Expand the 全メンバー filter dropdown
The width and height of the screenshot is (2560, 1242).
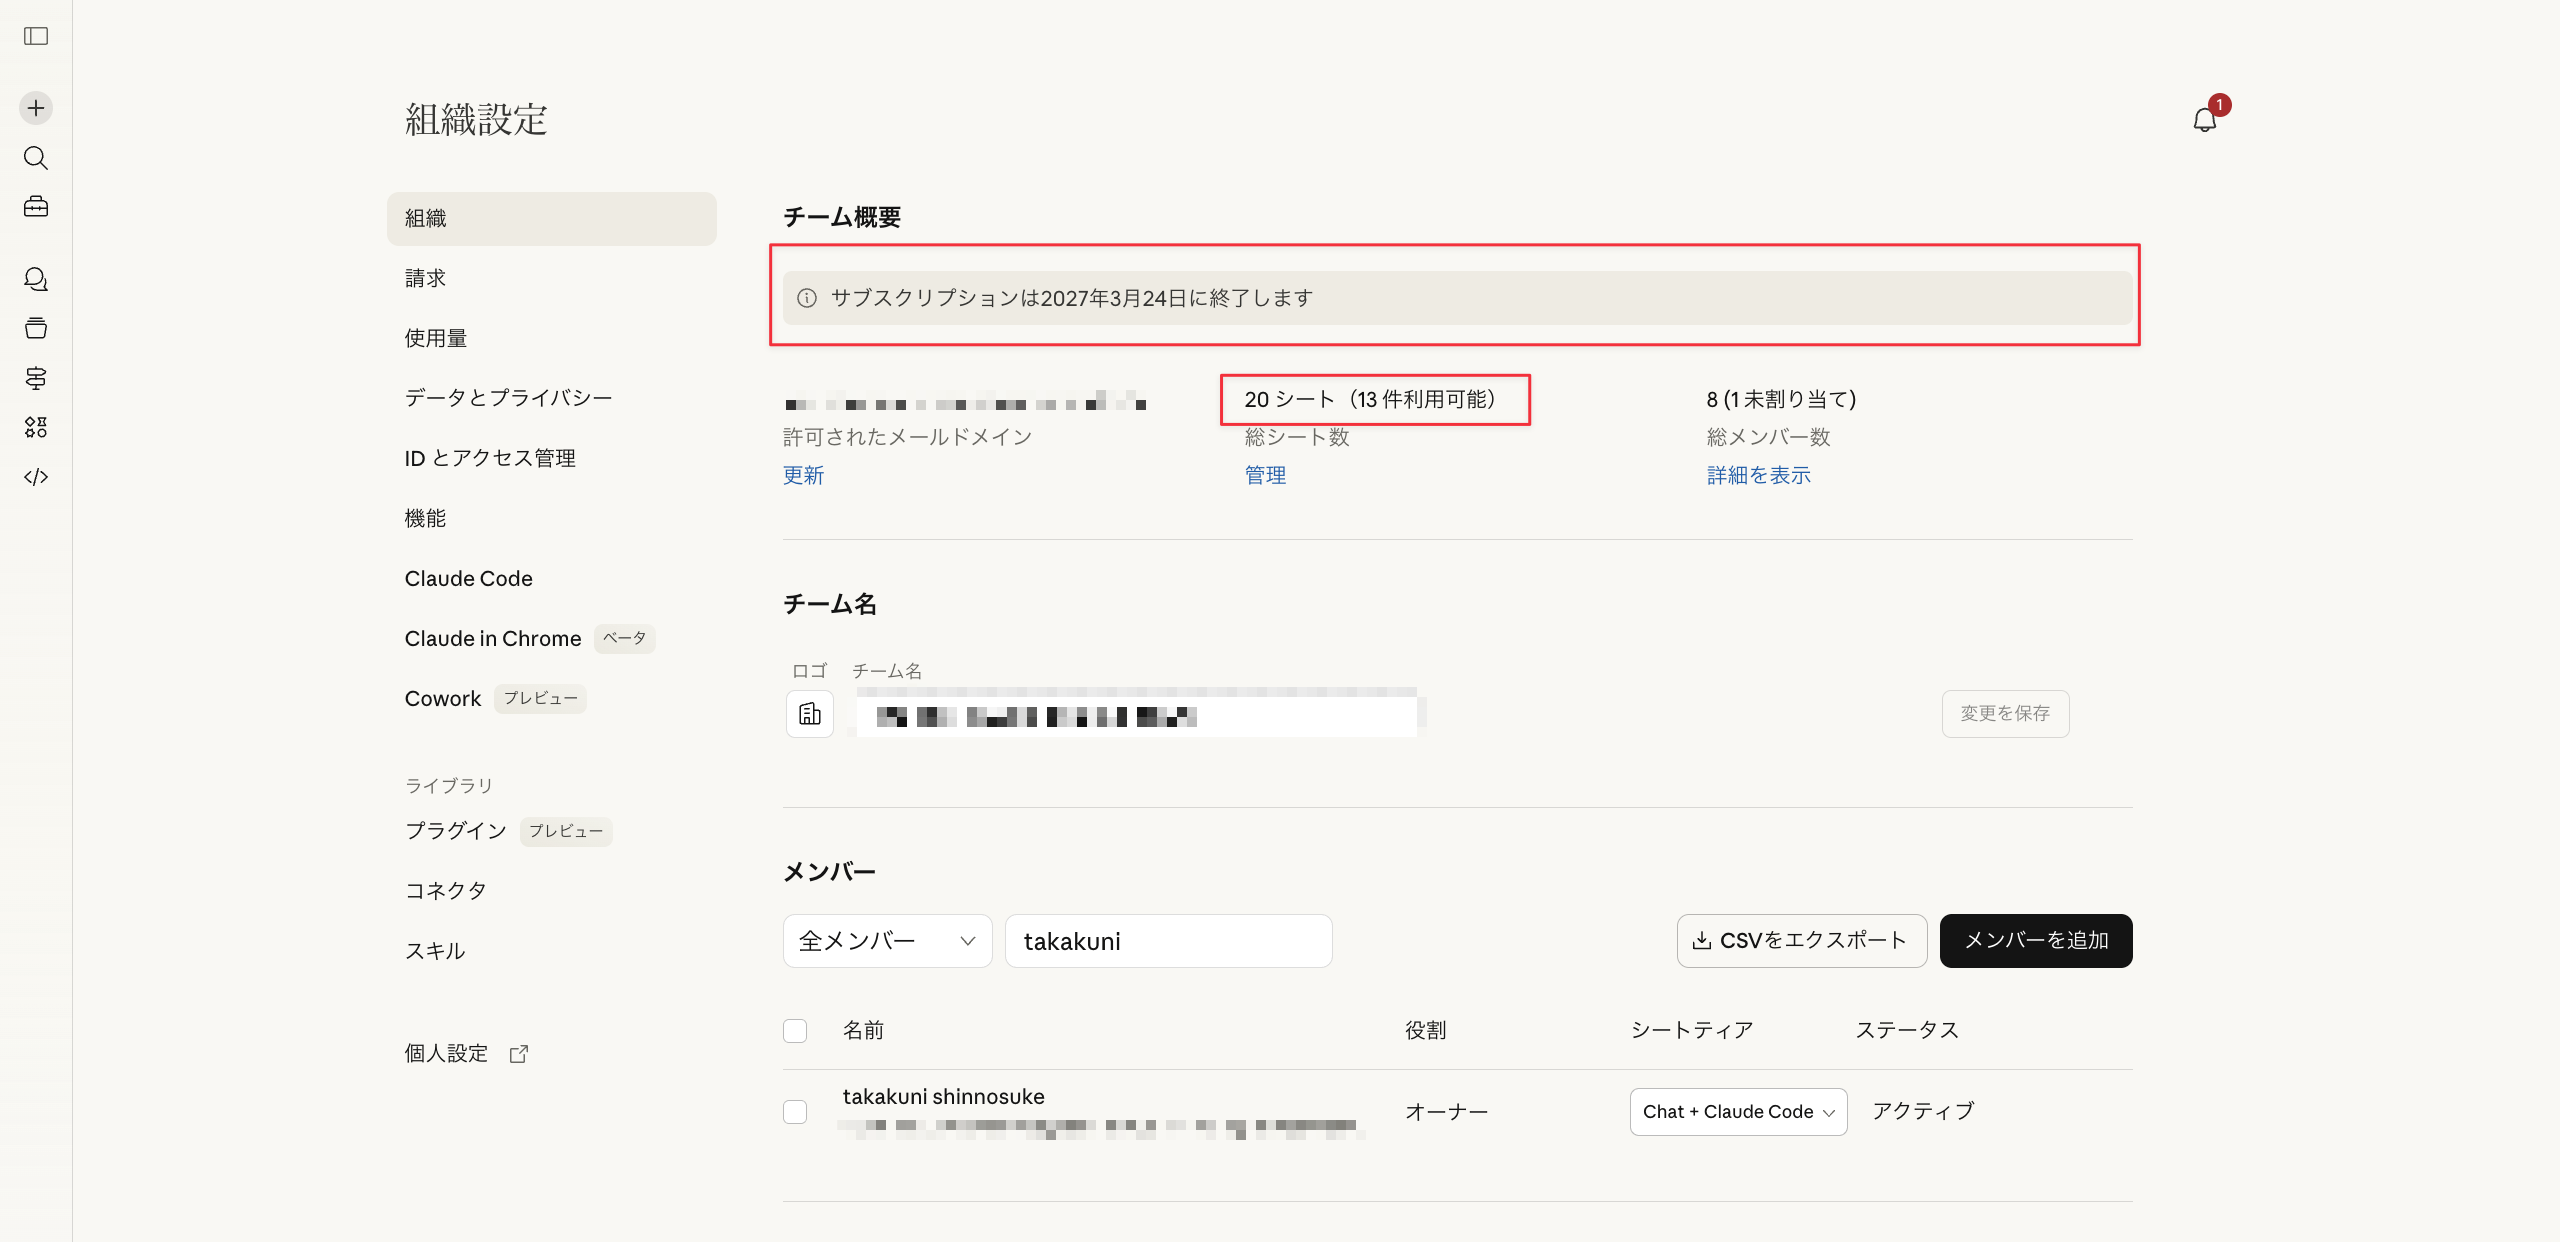(887, 941)
